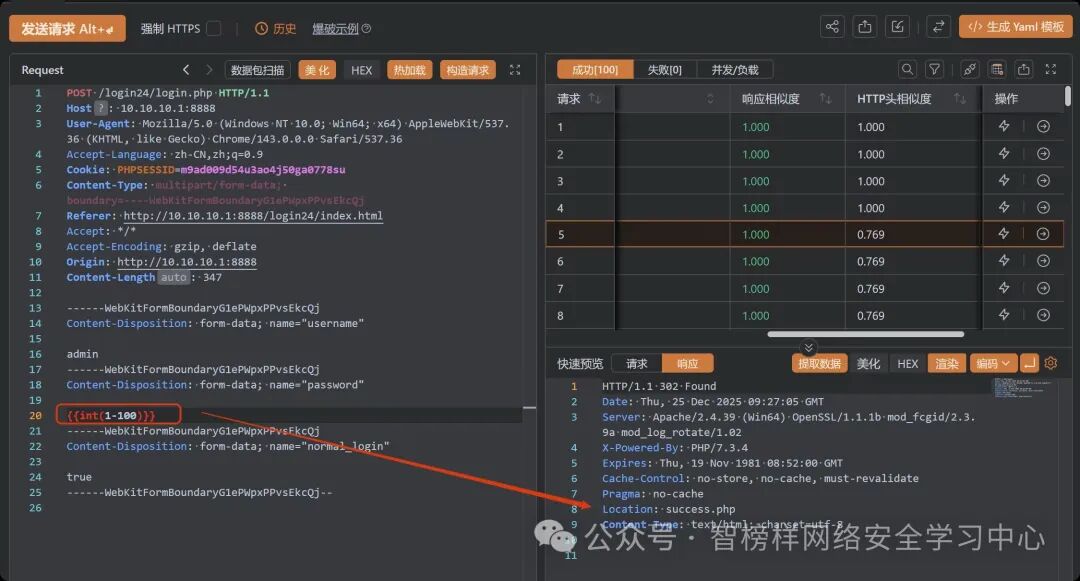Open the 编码 encoding dropdown
This screenshot has width=1080, height=581.
(x=993, y=363)
